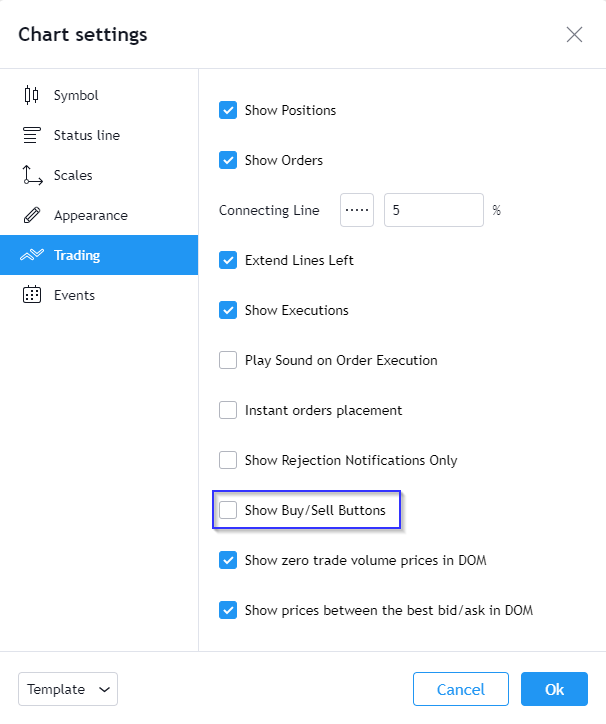Click the Template dropdown chevron arrow
The height and width of the screenshot is (724, 606).
click(x=105, y=689)
